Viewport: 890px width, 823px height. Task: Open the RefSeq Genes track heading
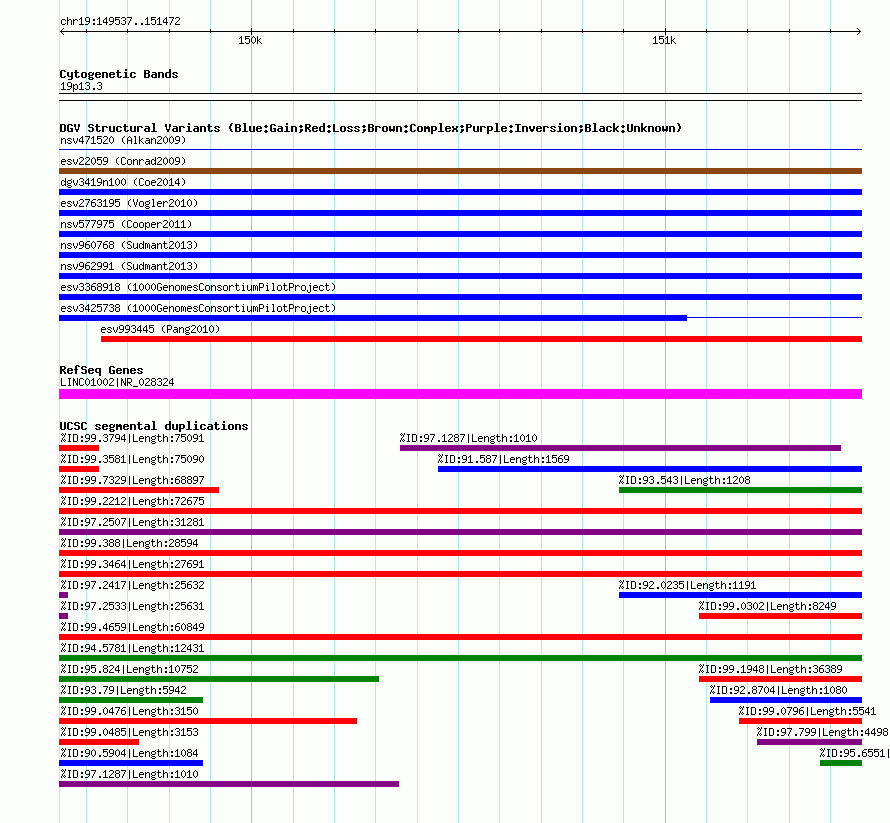(101, 370)
